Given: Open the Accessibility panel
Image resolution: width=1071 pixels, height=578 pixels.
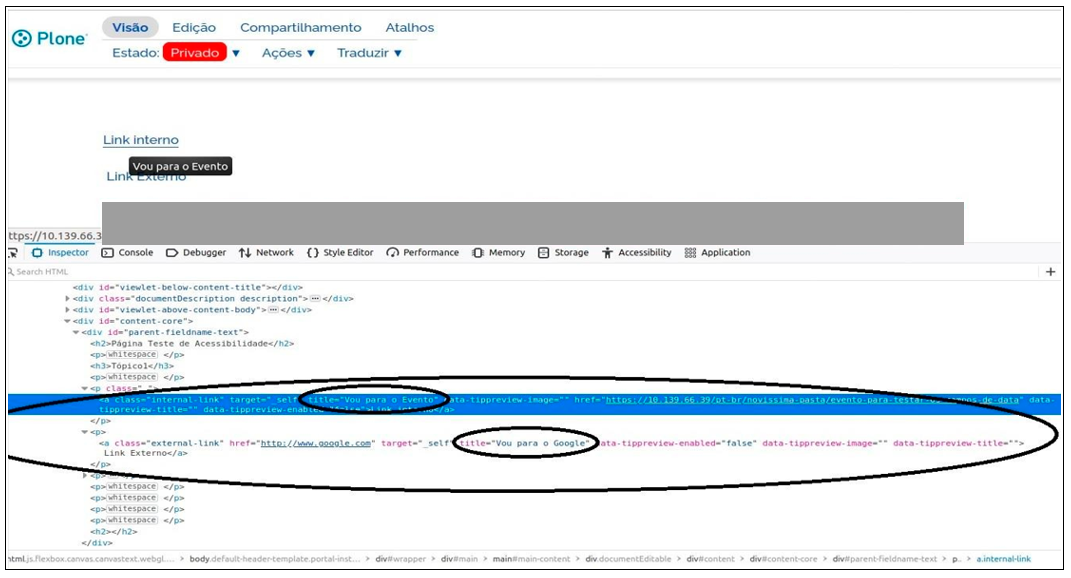Looking at the screenshot, I should point(636,253).
